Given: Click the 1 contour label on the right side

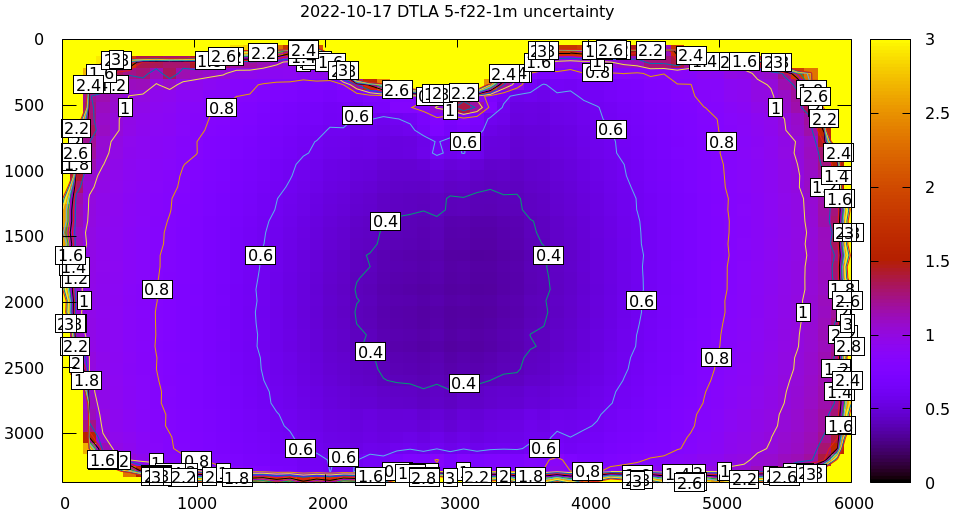Looking at the screenshot, I should click(x=802, y=312).
